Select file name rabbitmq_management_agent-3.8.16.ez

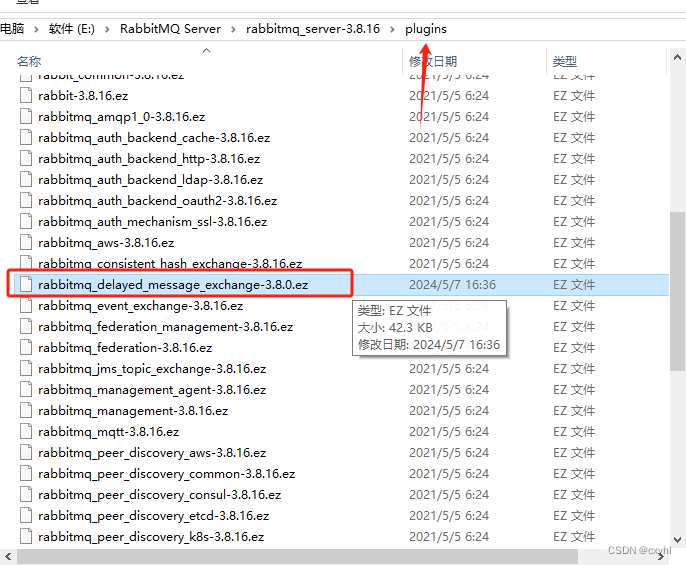pyautogui.click(x=152, y=390)
